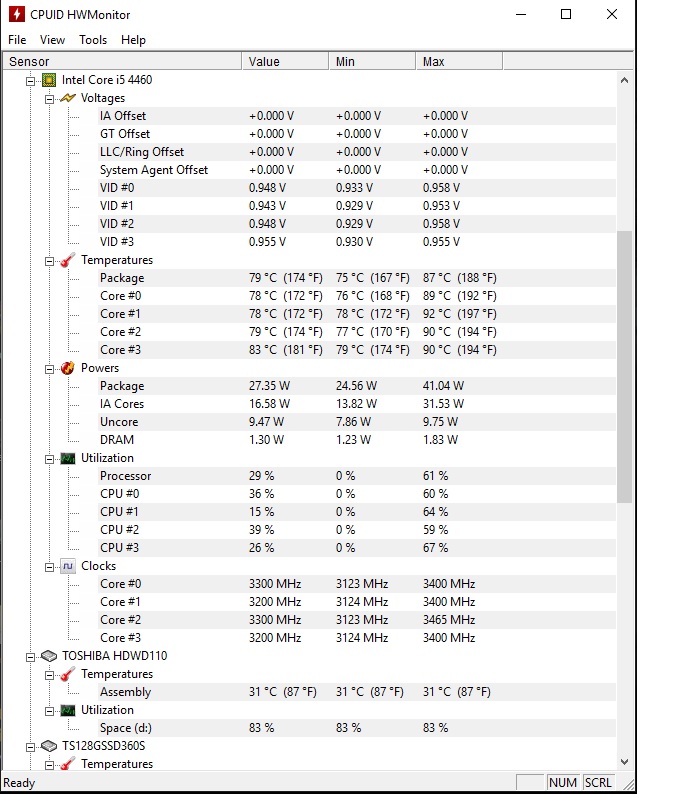The image size is (684, 794).
Task: Click the Value column header
Action: (286, 62)
